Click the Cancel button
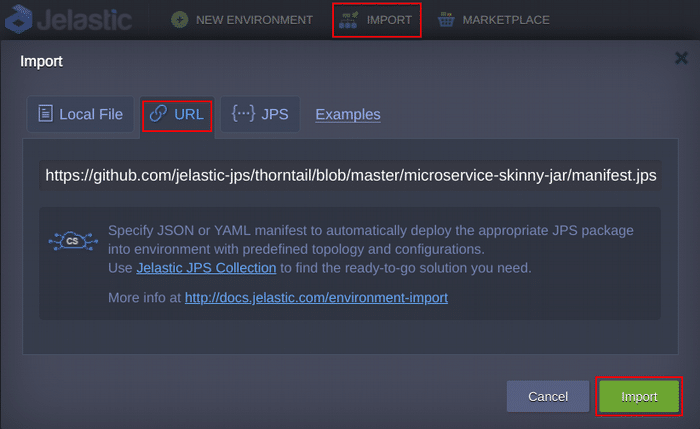Screen dimensions: 700x429 point(548,396)
